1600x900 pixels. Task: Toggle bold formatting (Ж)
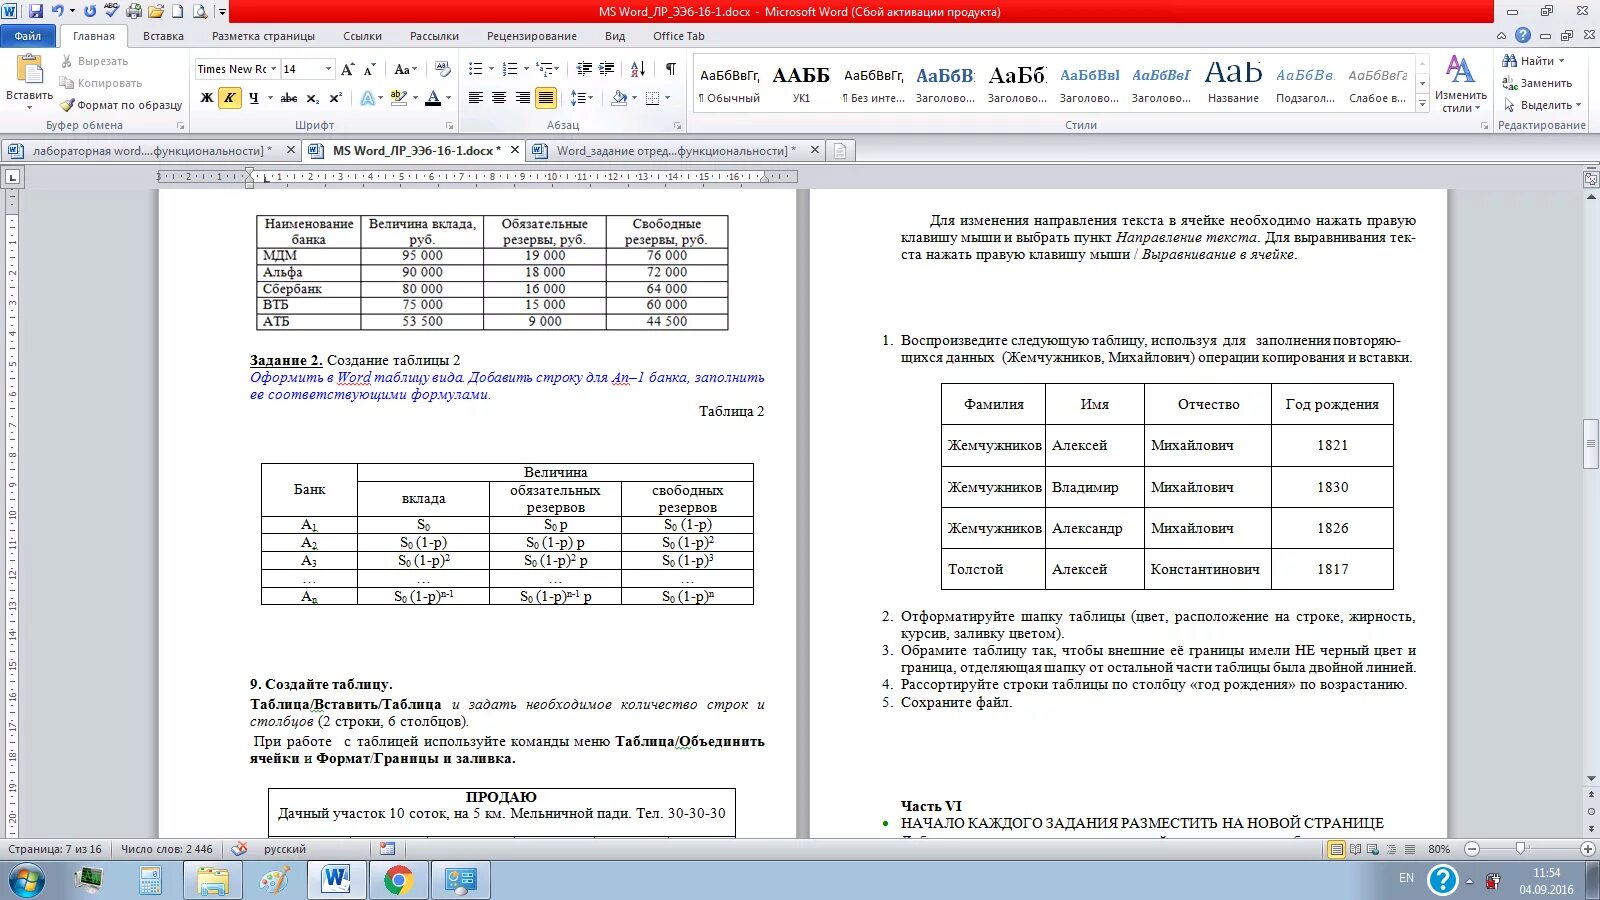click(x=207, y=98)
